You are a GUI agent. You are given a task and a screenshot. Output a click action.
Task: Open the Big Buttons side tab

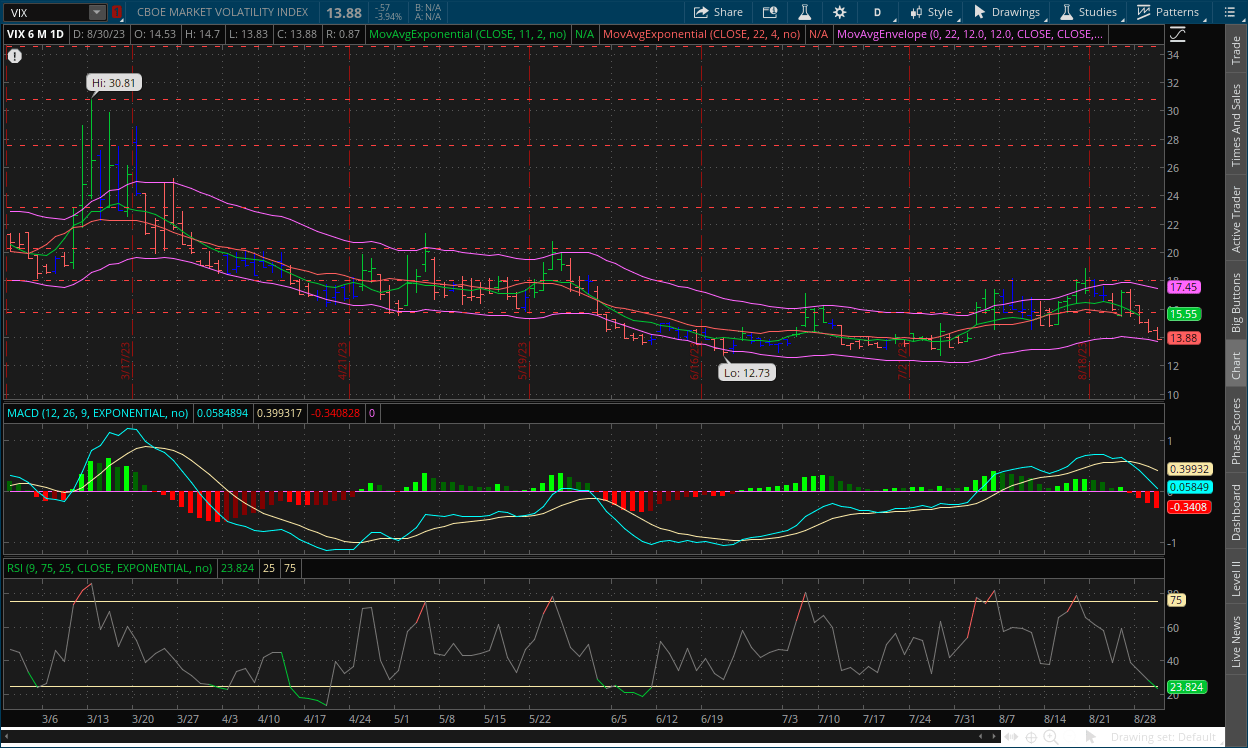click(1237, 302)
